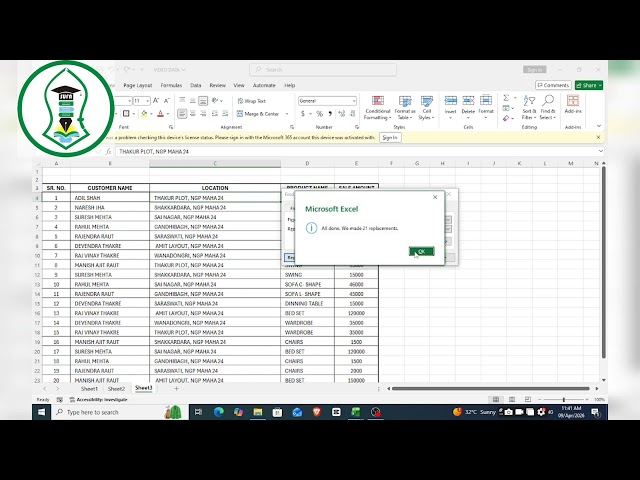This screenshot has height=480, width=640.
Task: Open the Automate tab
Action: tap(264, 85)
